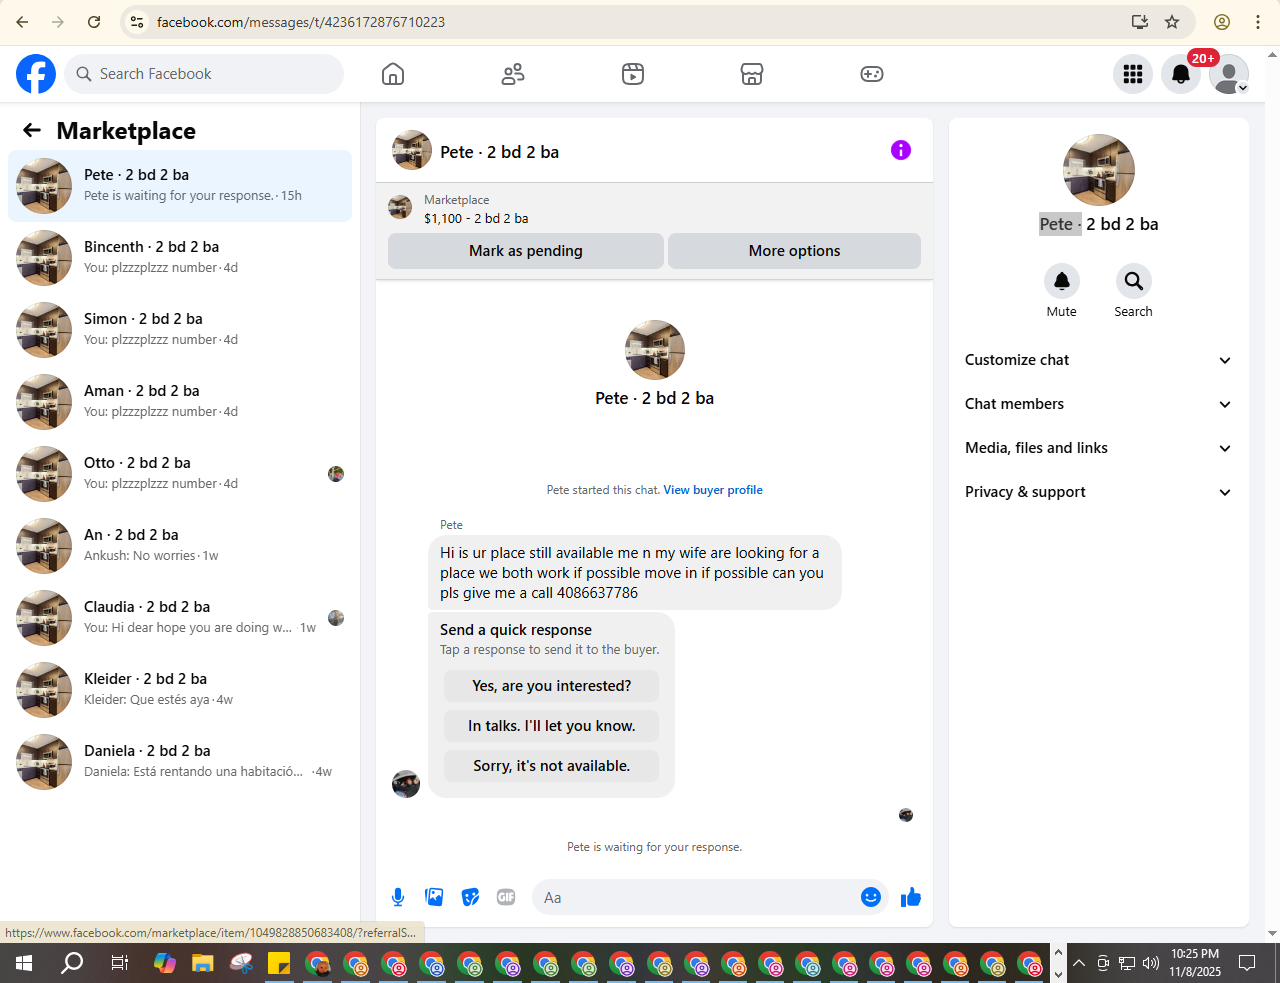Click the $1,100 - 2 bd 2 ba listing text

tap(476, 218)
